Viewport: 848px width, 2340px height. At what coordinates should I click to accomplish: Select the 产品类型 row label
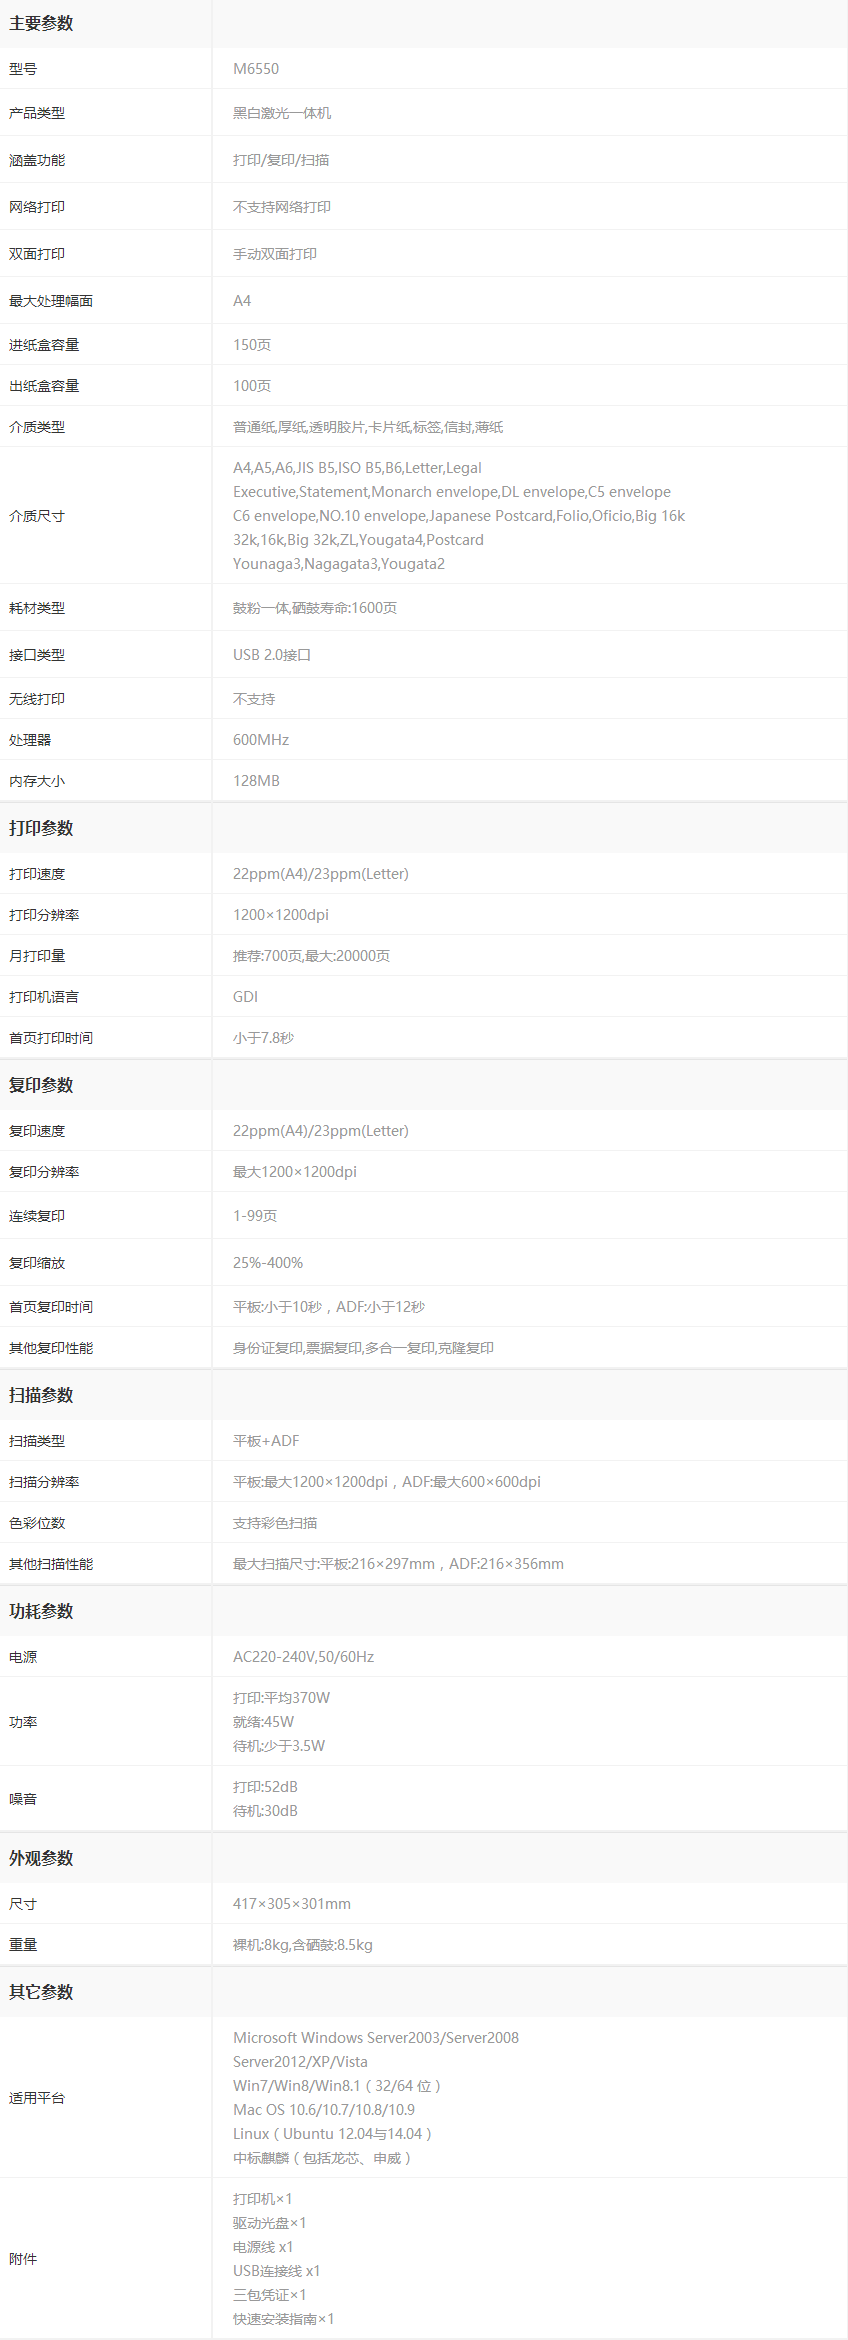coord(37,113)
